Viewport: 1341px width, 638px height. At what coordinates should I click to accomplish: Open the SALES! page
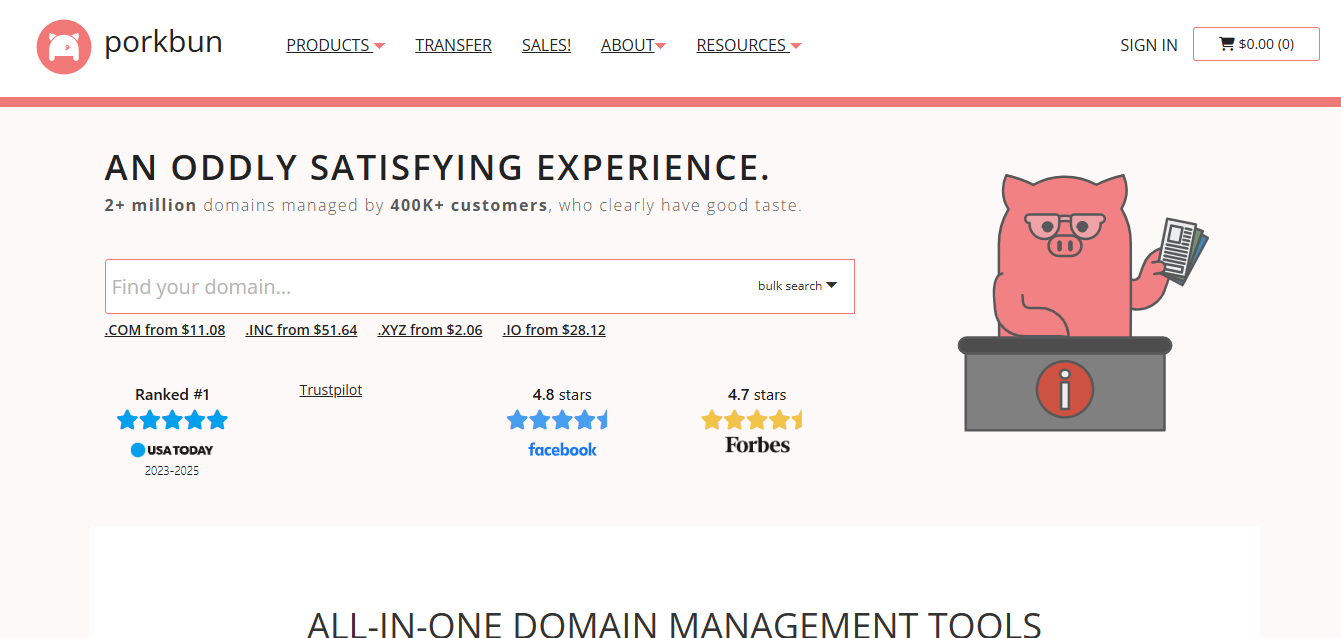[546, 45]
